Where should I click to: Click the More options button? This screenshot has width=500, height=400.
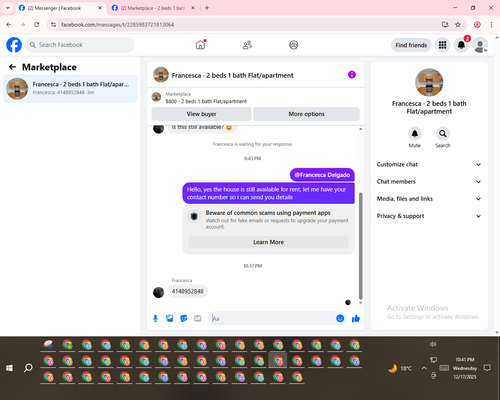(306, 114)
